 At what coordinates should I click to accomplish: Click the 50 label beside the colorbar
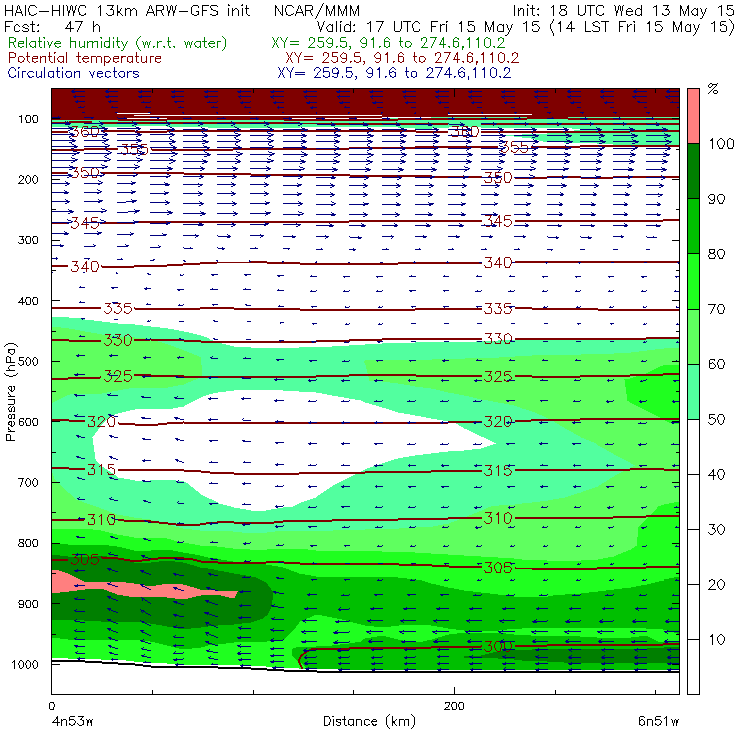tap(716, 419)
